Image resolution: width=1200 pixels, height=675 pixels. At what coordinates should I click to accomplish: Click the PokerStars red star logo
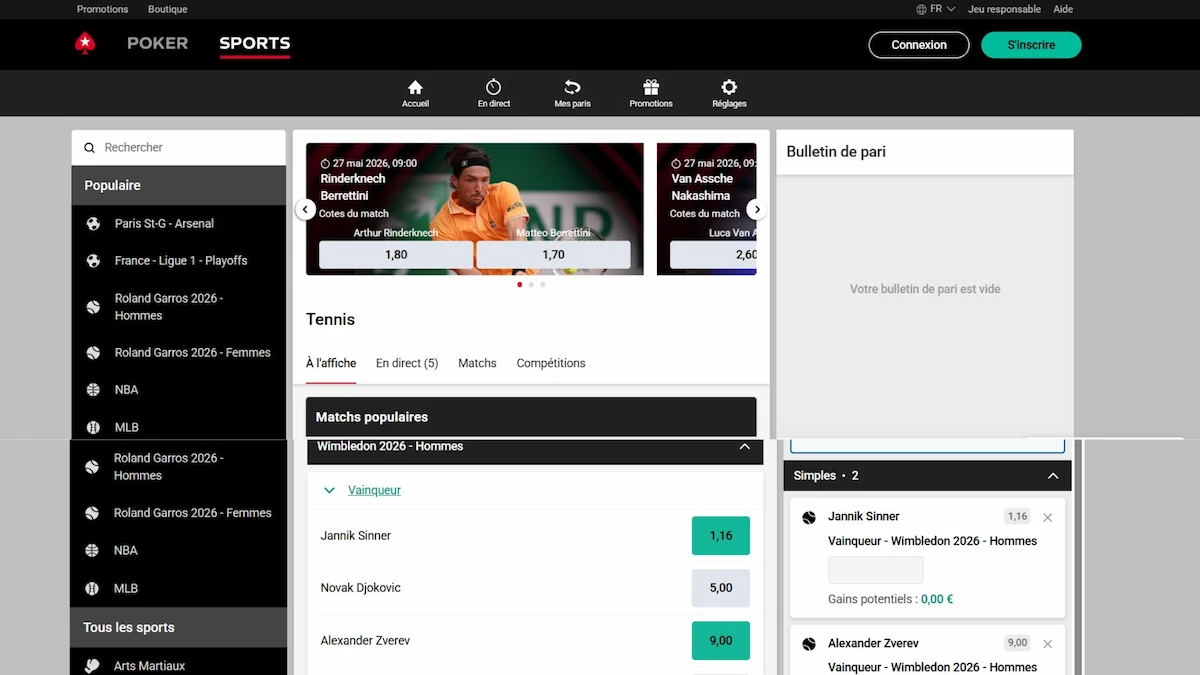coord(85,43)
